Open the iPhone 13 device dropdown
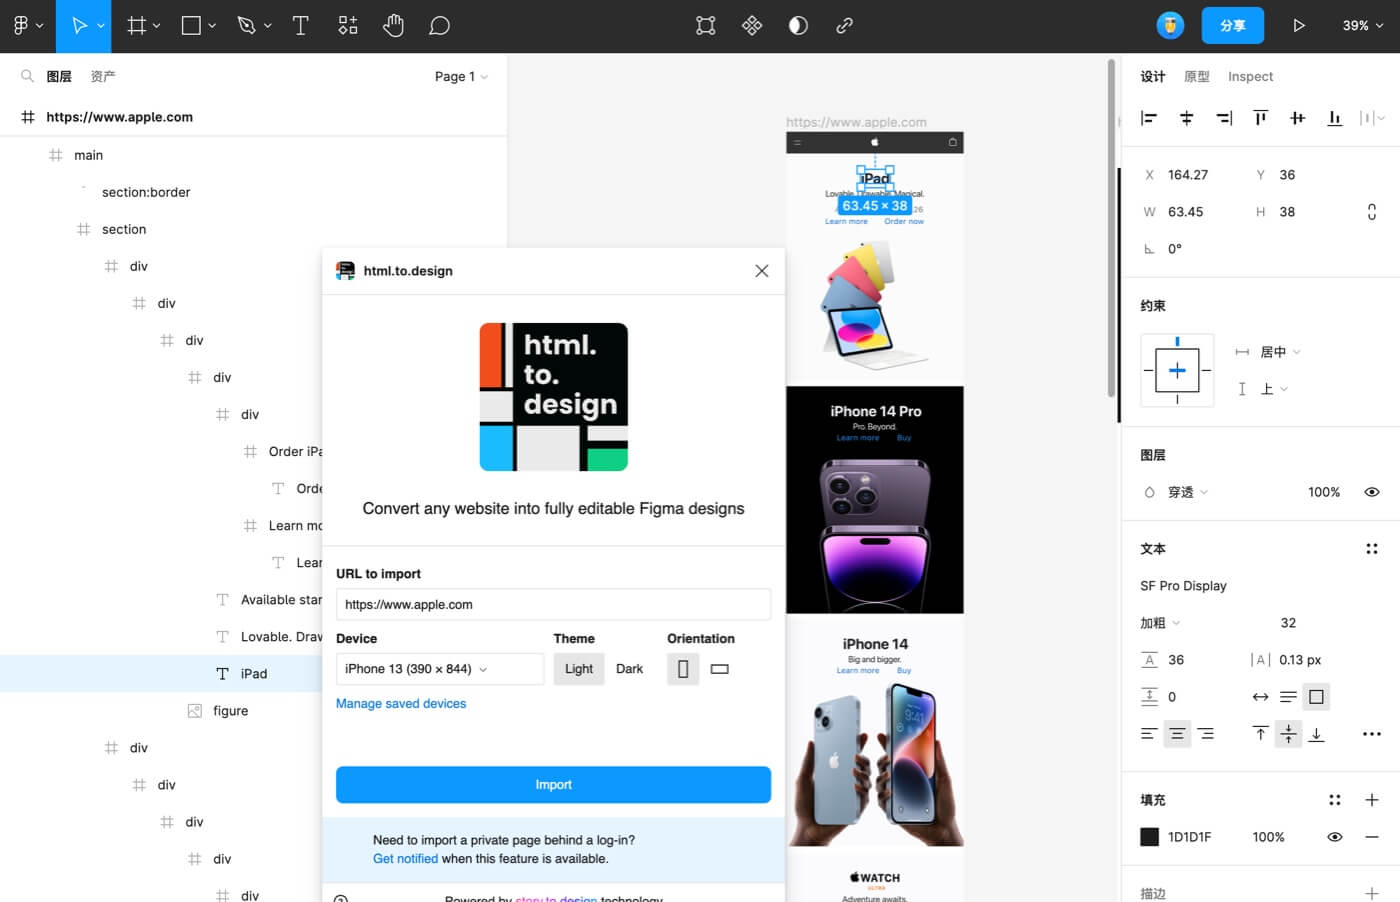The width and height of the screenshot is (1400, 902). pos(440,669)
